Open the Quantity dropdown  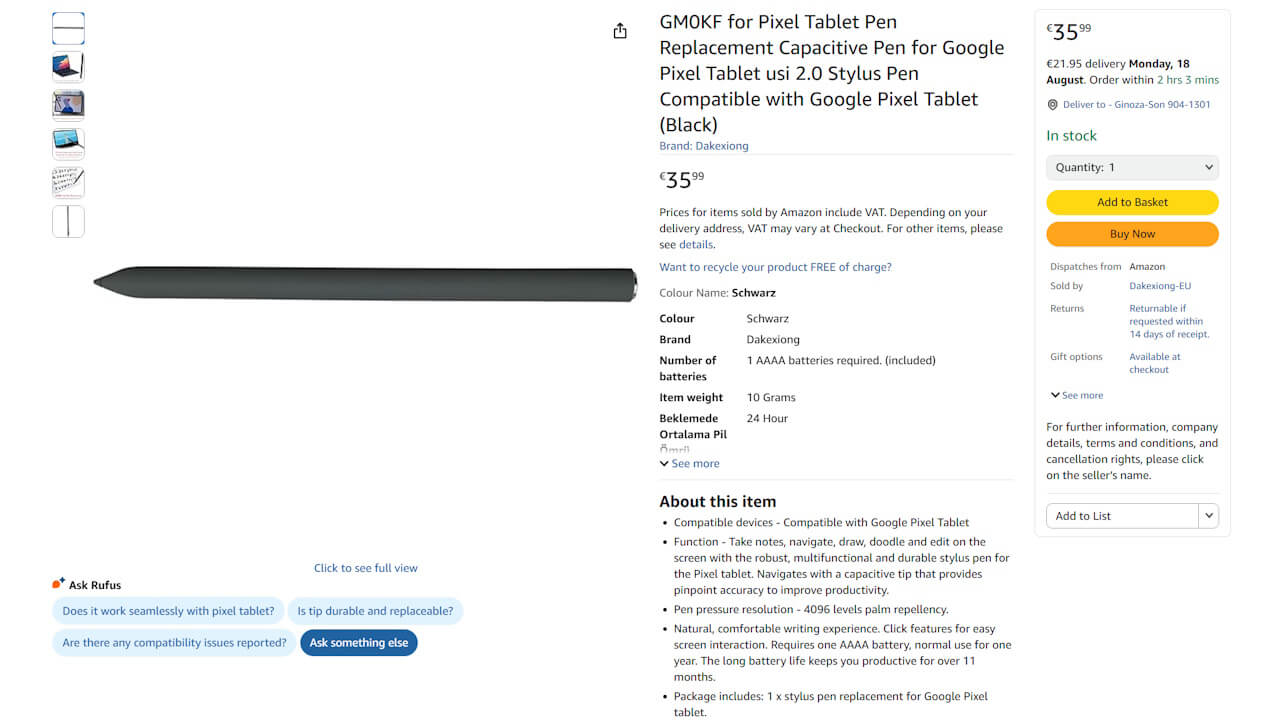pos(1132,167)
